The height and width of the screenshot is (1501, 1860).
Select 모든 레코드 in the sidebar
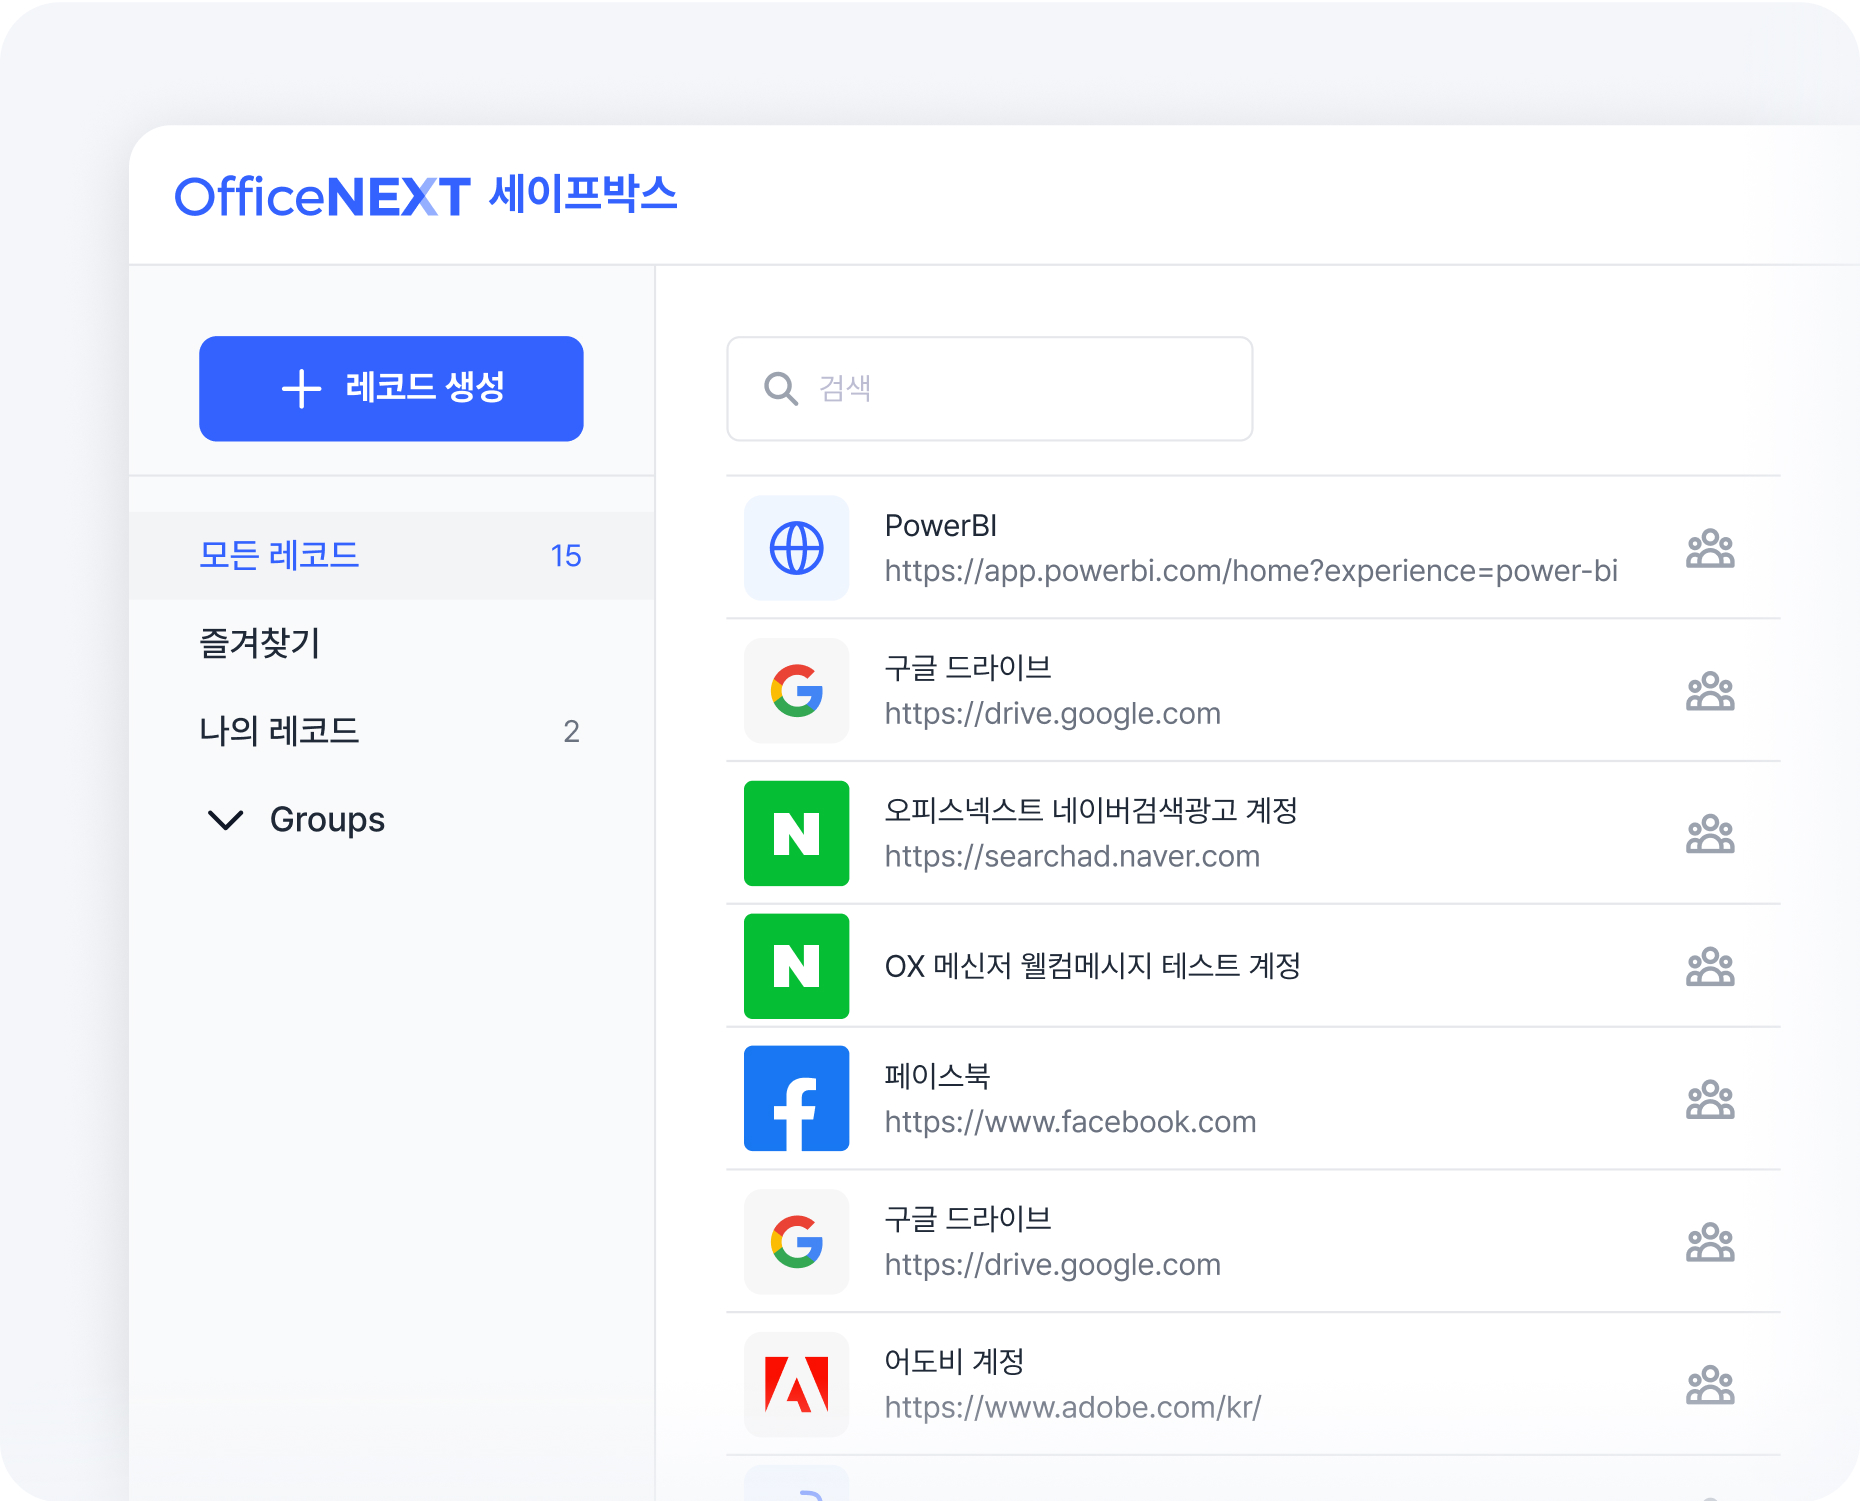[x=391, y=555]
